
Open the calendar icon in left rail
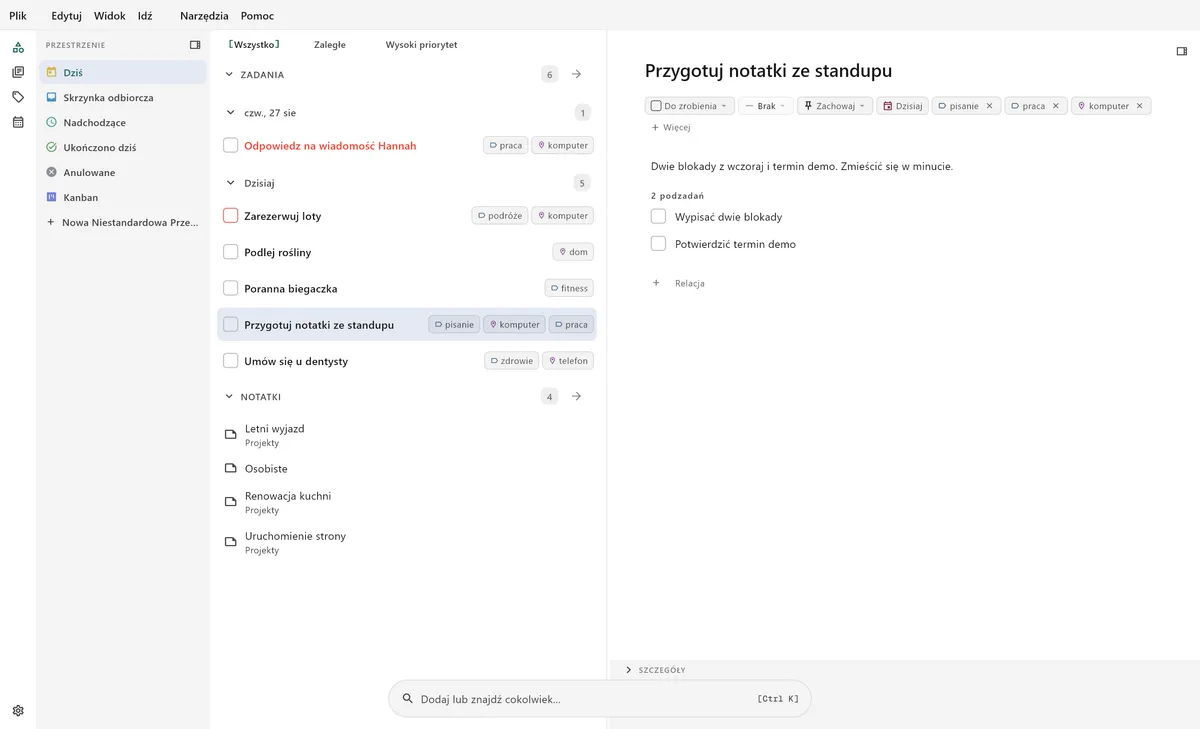coord(18,122)
